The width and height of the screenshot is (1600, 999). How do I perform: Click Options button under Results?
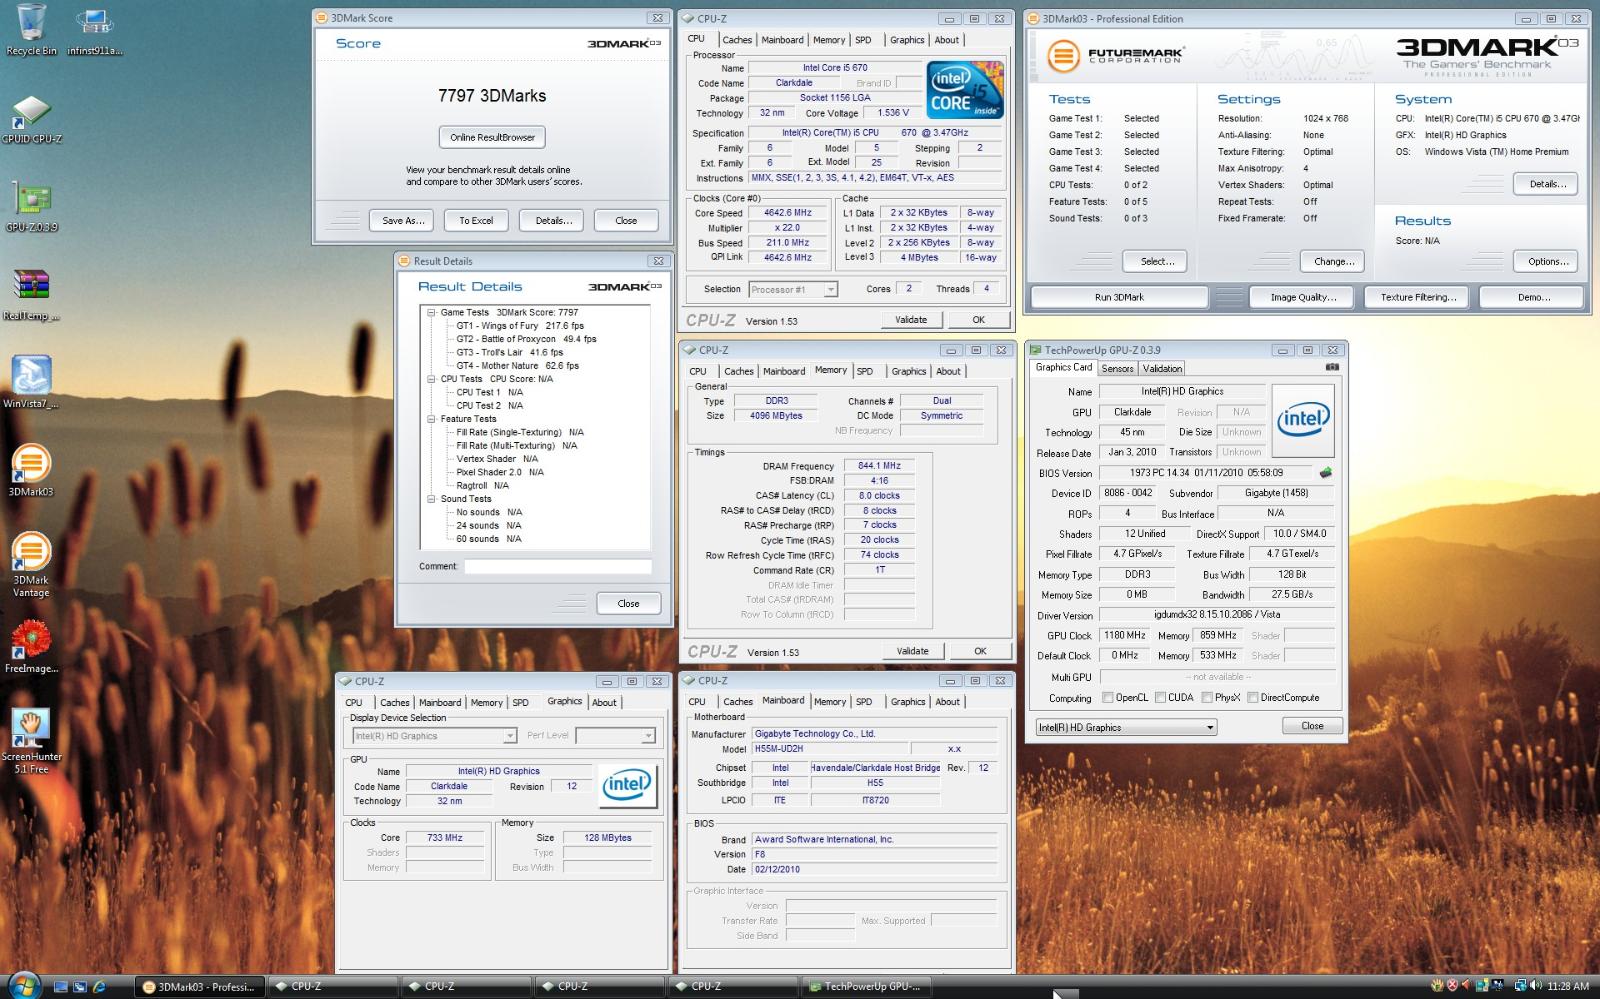click(x=1547, y=261)
